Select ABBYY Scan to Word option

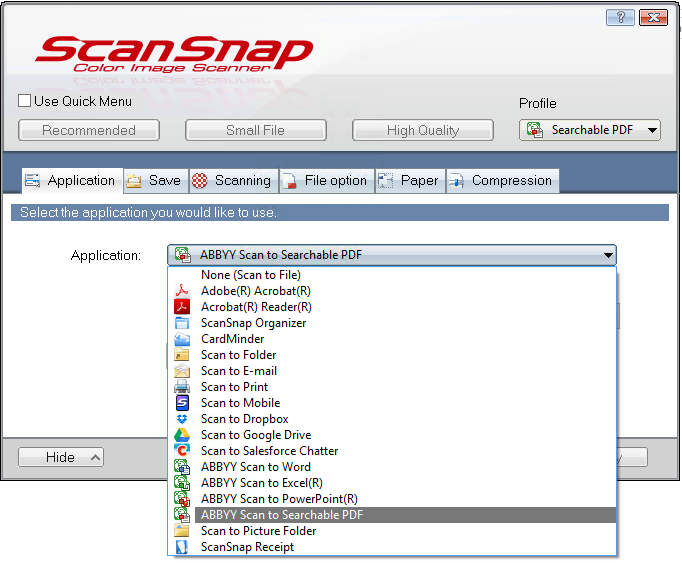392,467
